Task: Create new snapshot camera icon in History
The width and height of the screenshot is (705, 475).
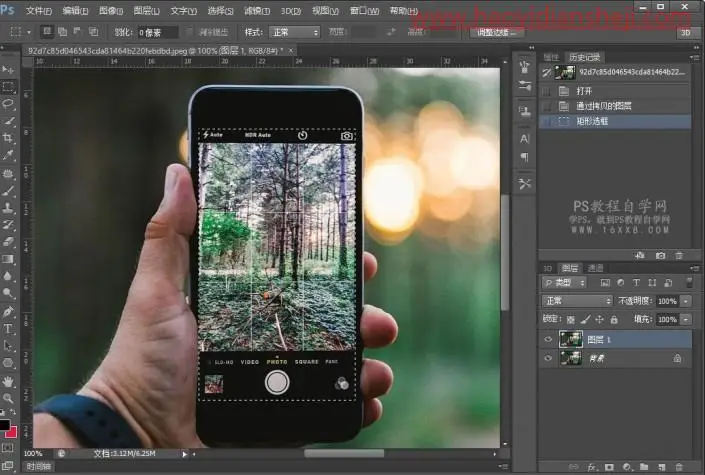Action: click(x=660, y=255)
